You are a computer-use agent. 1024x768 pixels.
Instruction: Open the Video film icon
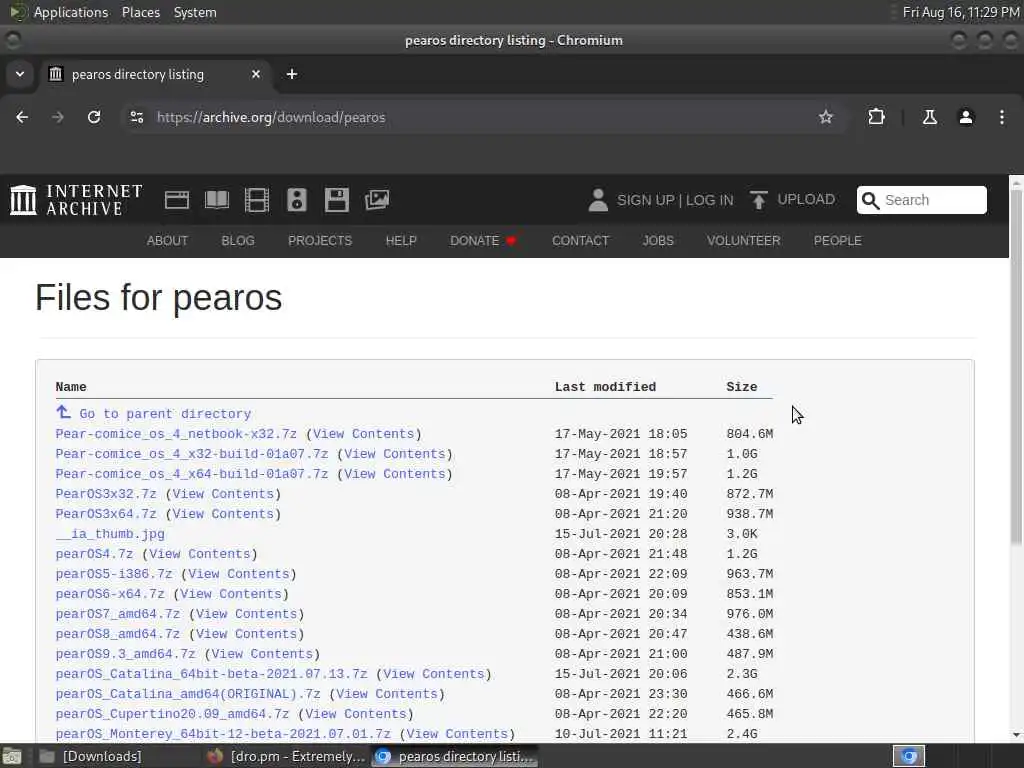coord(257,200)
